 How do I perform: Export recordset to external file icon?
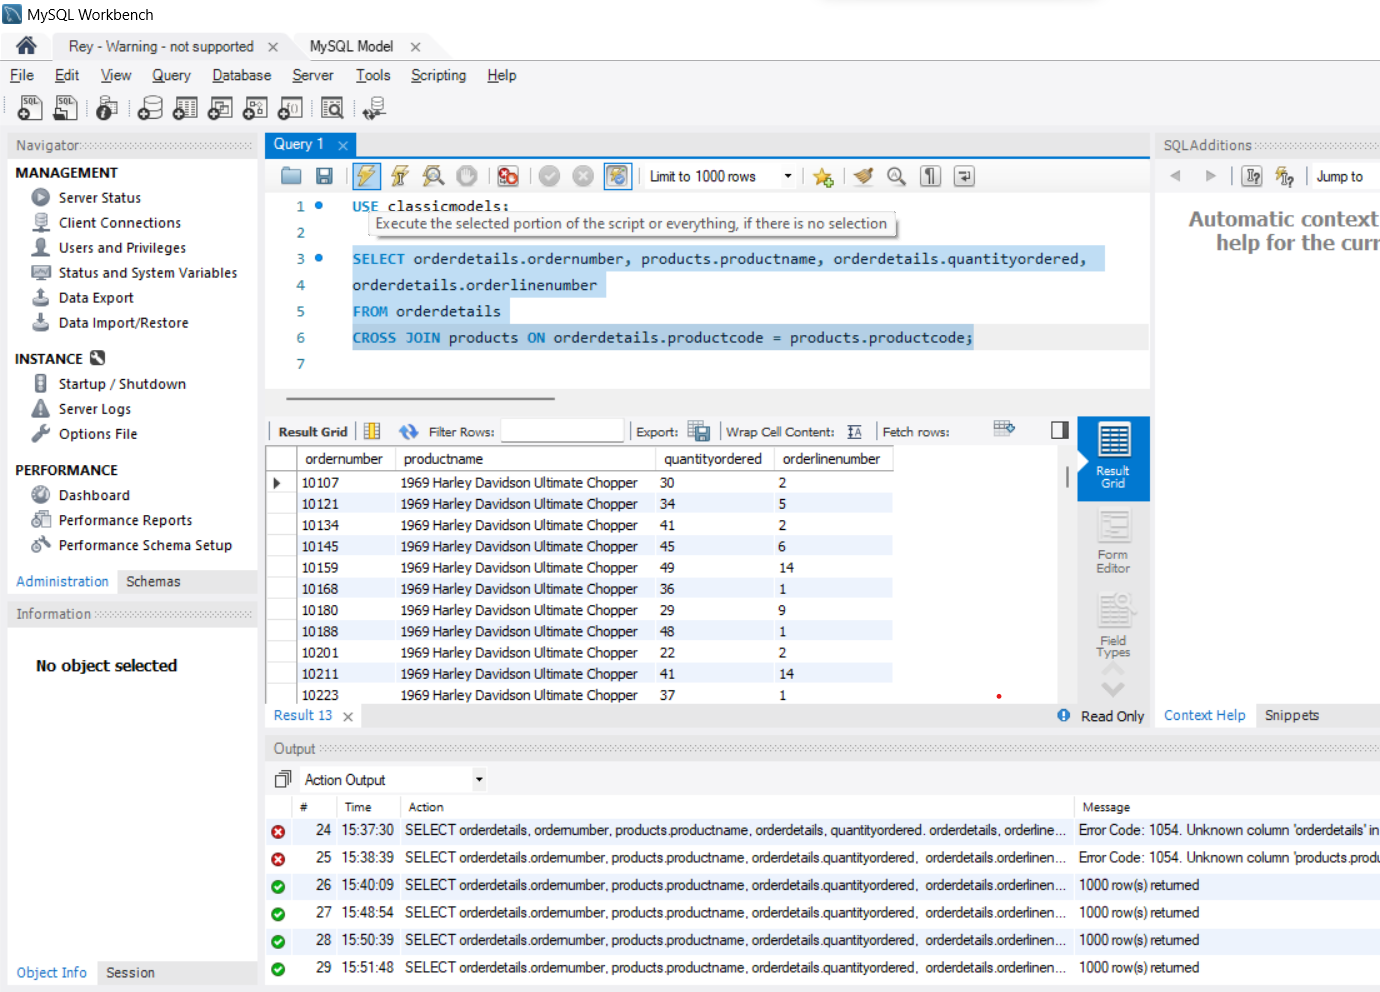pos(699,431)
